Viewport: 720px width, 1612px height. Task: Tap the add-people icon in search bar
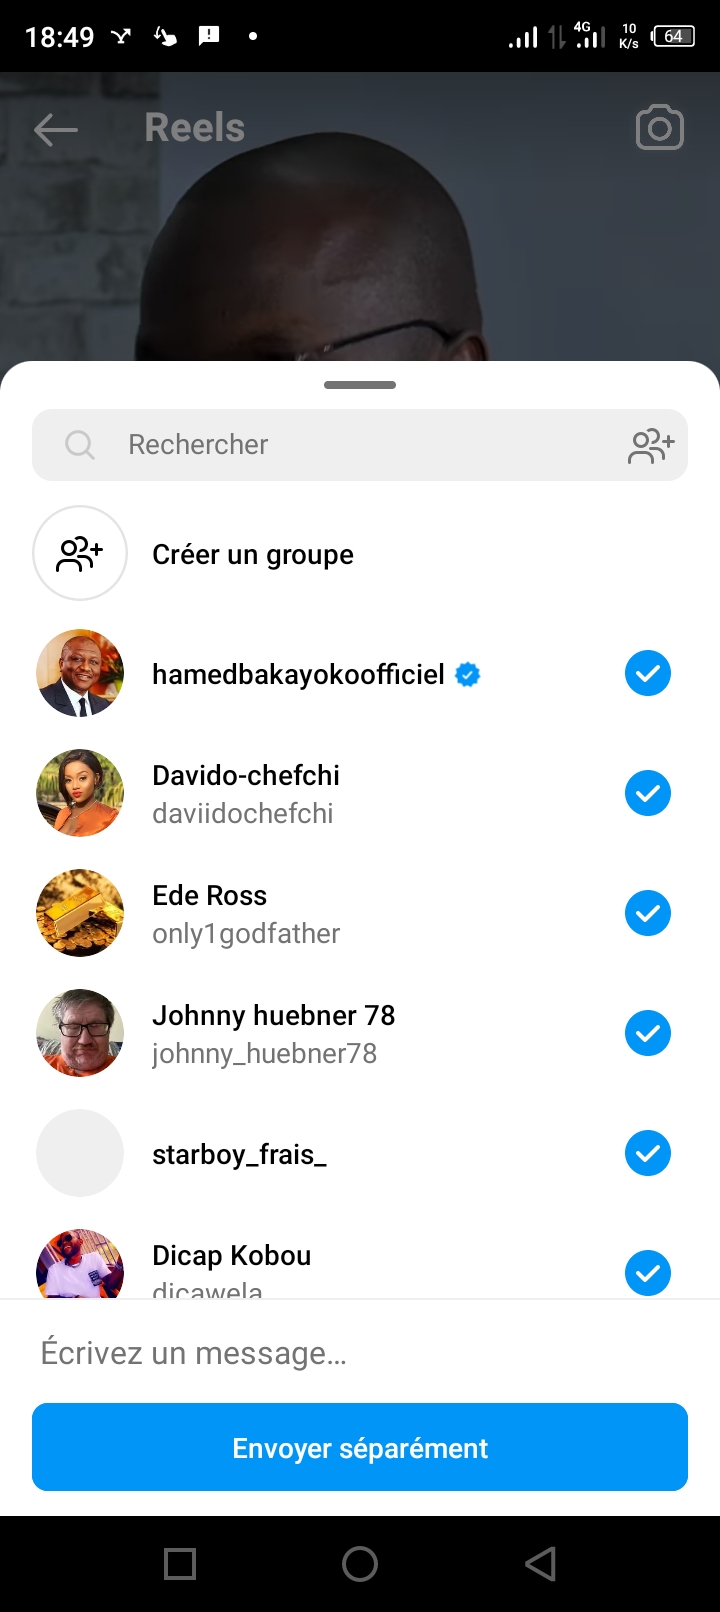651,445
